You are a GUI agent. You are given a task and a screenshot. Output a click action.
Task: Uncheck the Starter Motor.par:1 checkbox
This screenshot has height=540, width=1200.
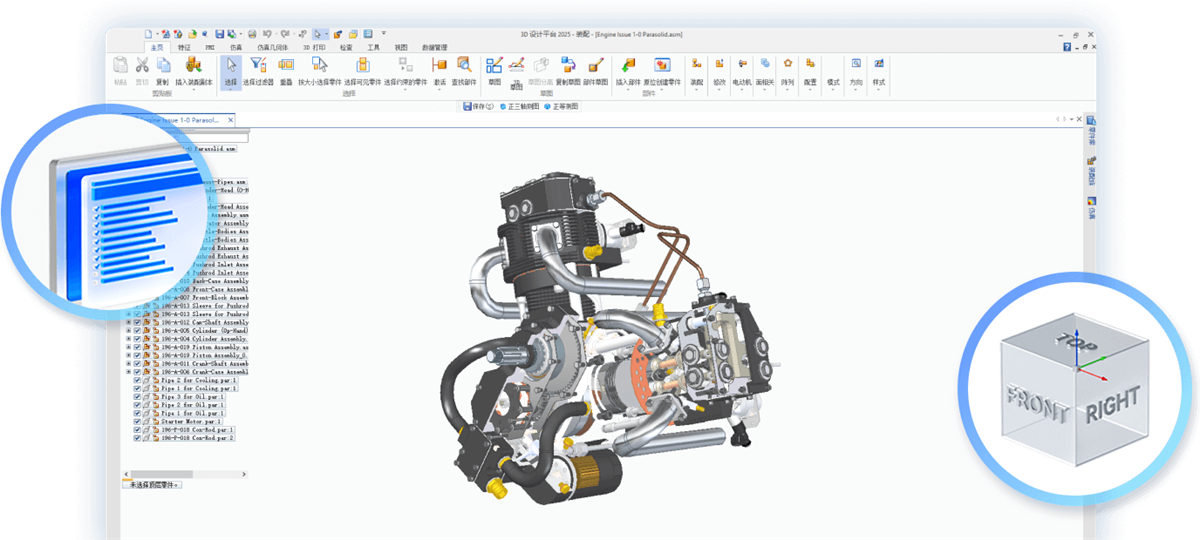pyautogui.click(x=137, y=421)
